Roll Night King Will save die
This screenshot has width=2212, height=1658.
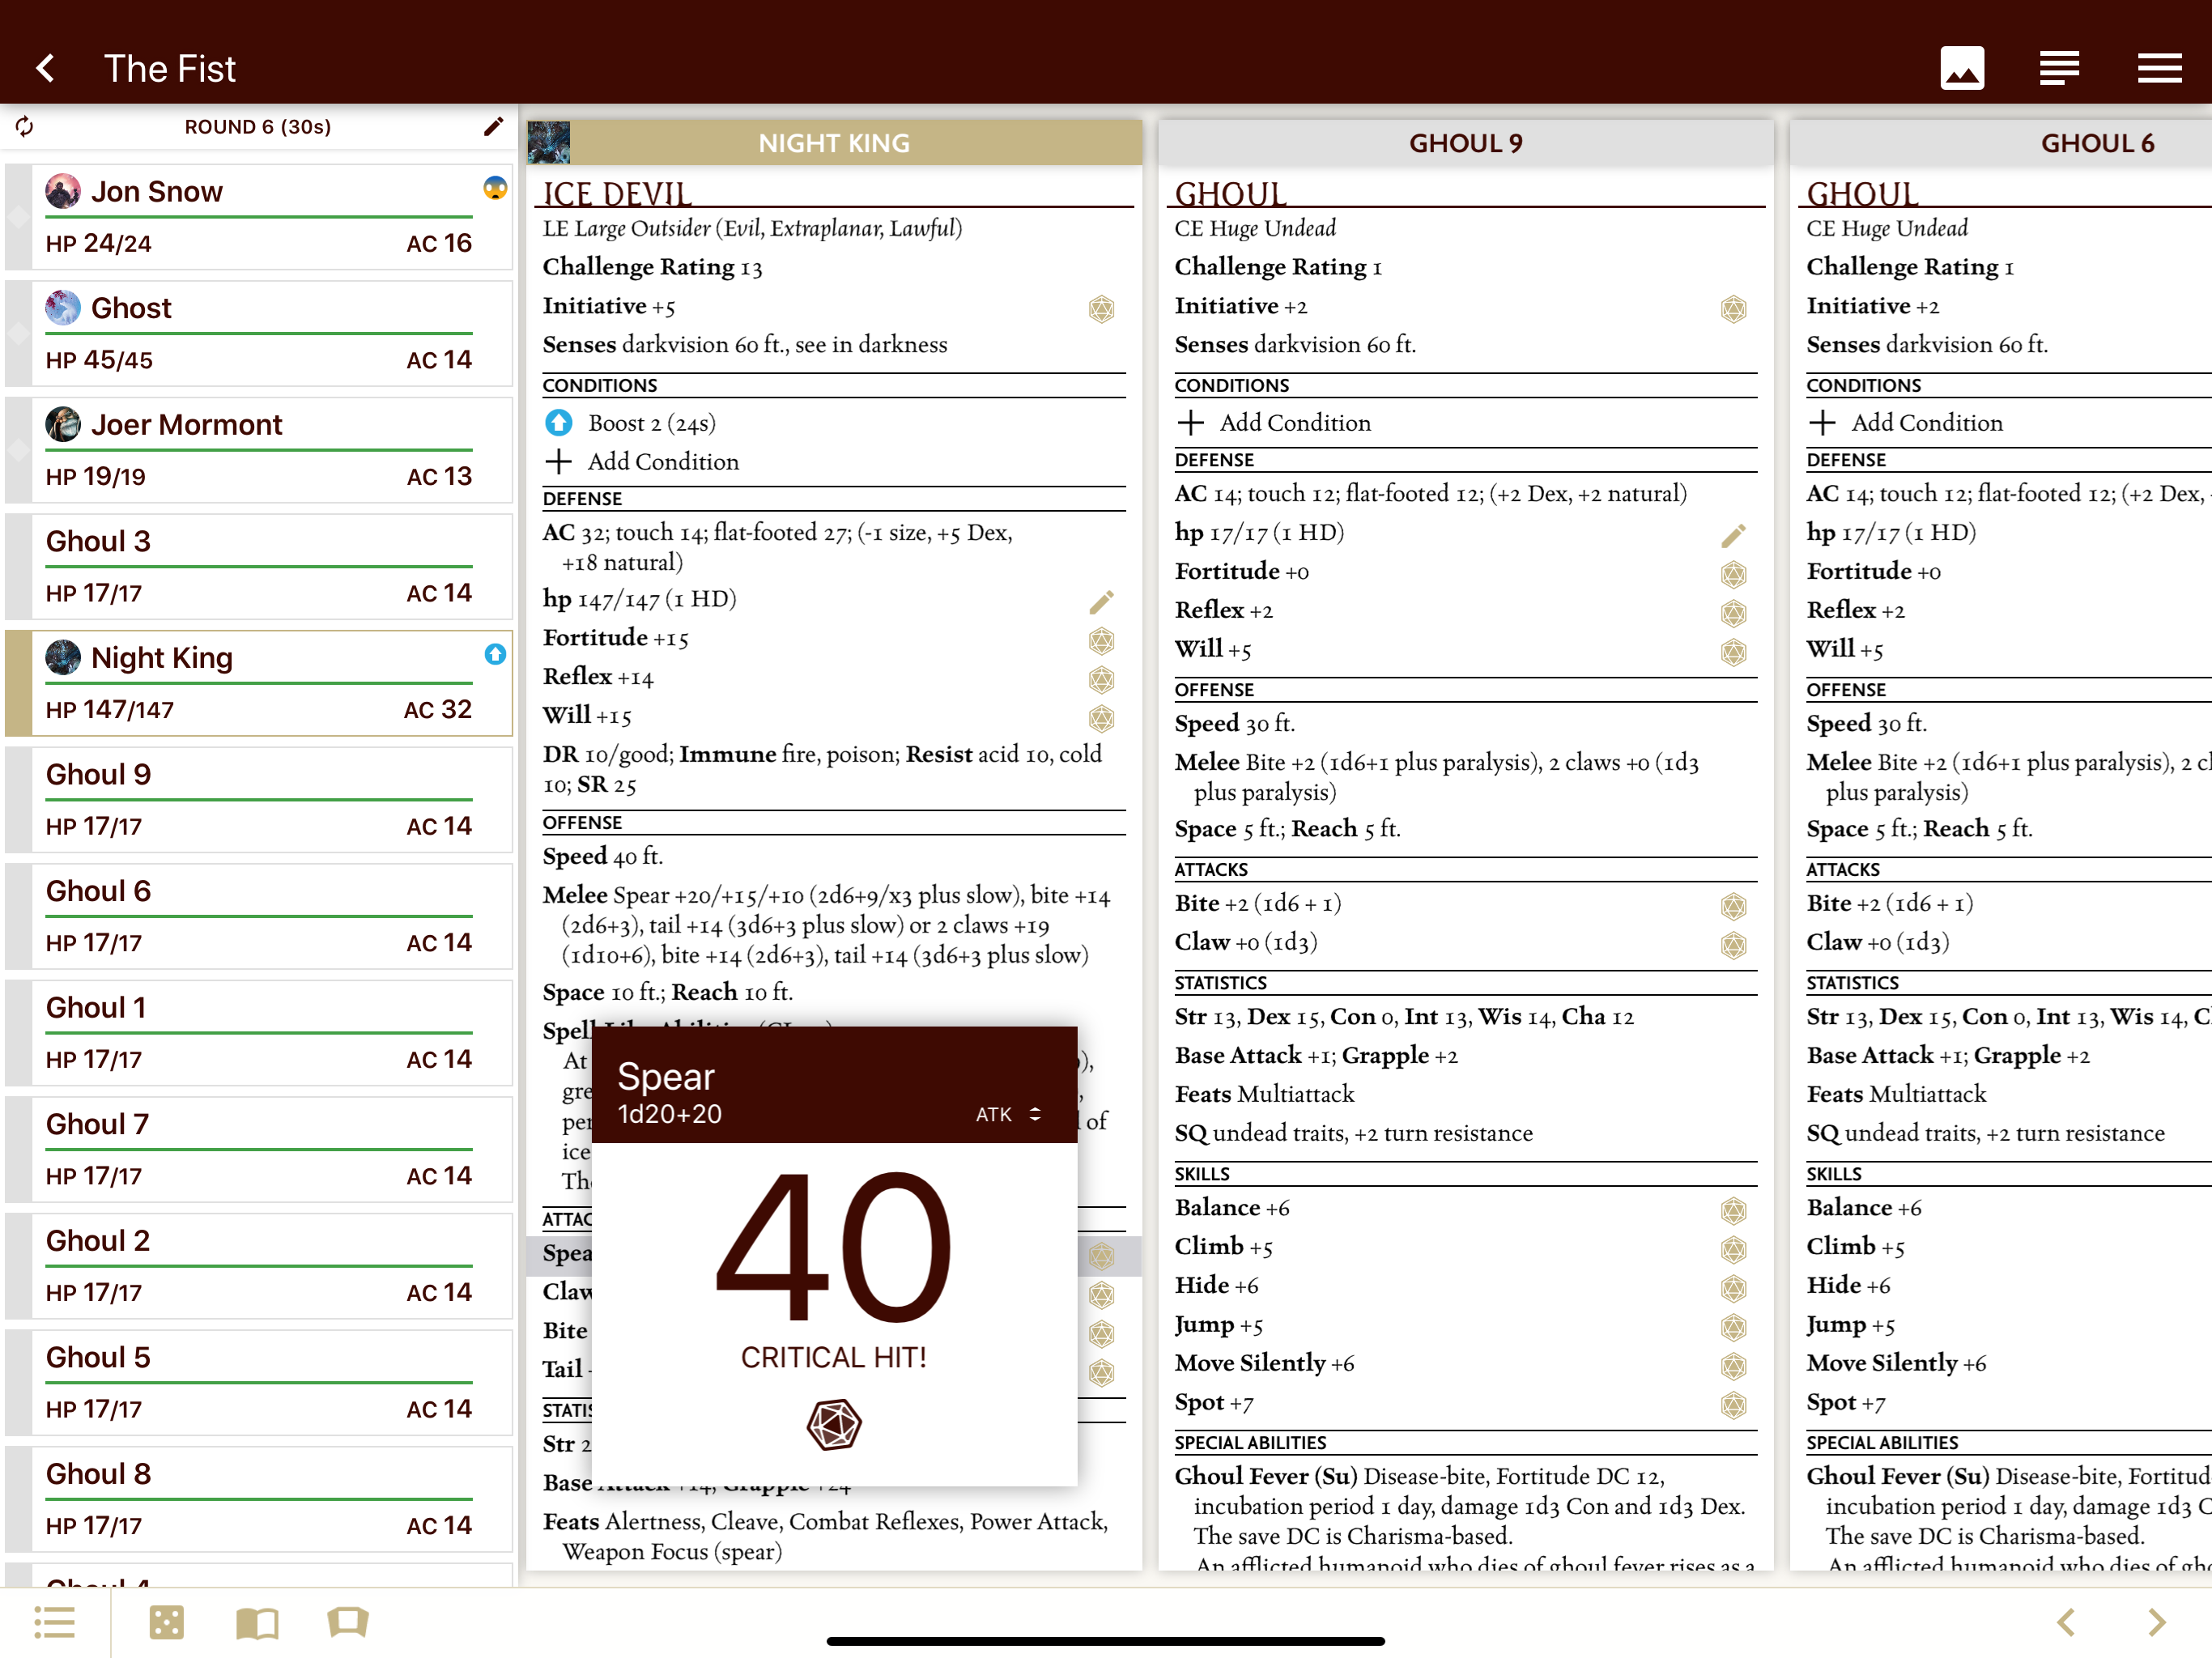(x=1101, y=718)
